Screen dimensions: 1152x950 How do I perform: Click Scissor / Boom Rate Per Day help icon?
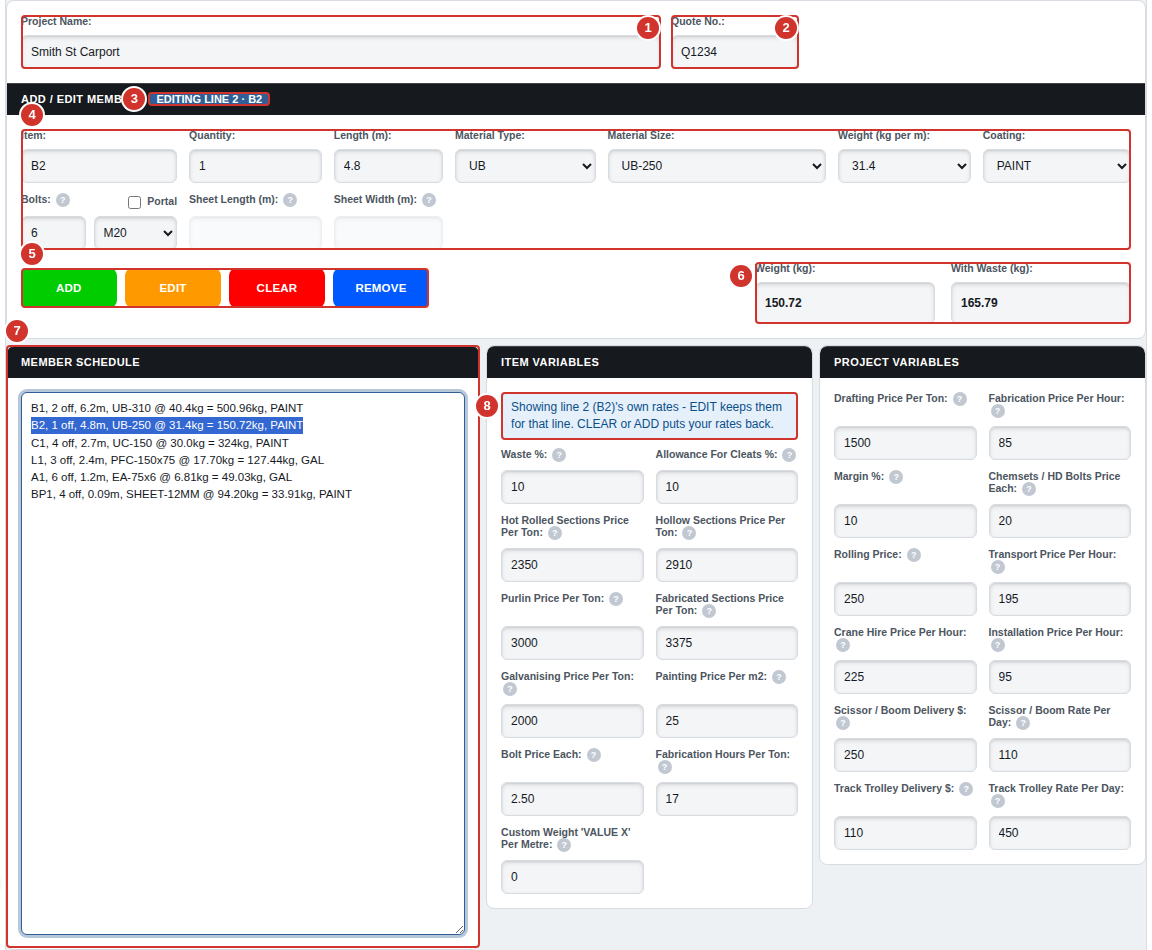[1023, 723]
